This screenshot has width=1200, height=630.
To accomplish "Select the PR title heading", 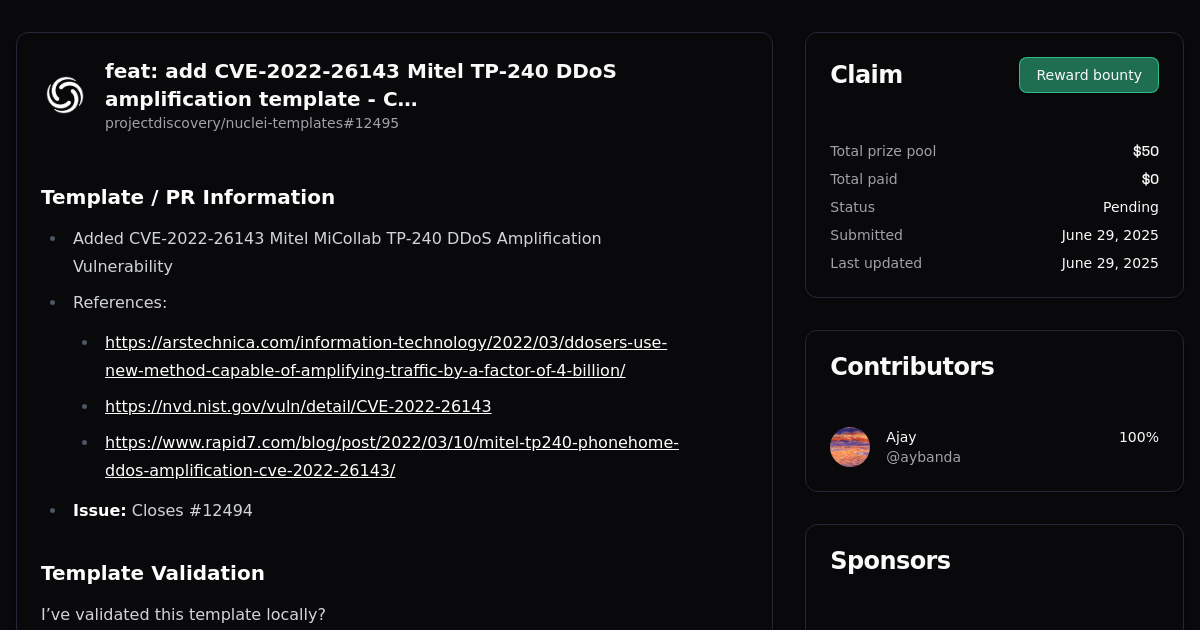I will [x=361, y=85].
